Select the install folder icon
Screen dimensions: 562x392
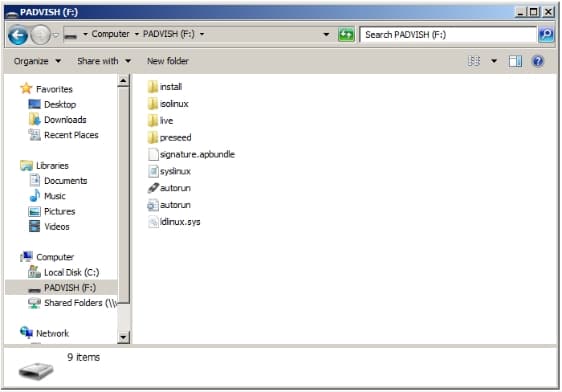click(153, 87)
